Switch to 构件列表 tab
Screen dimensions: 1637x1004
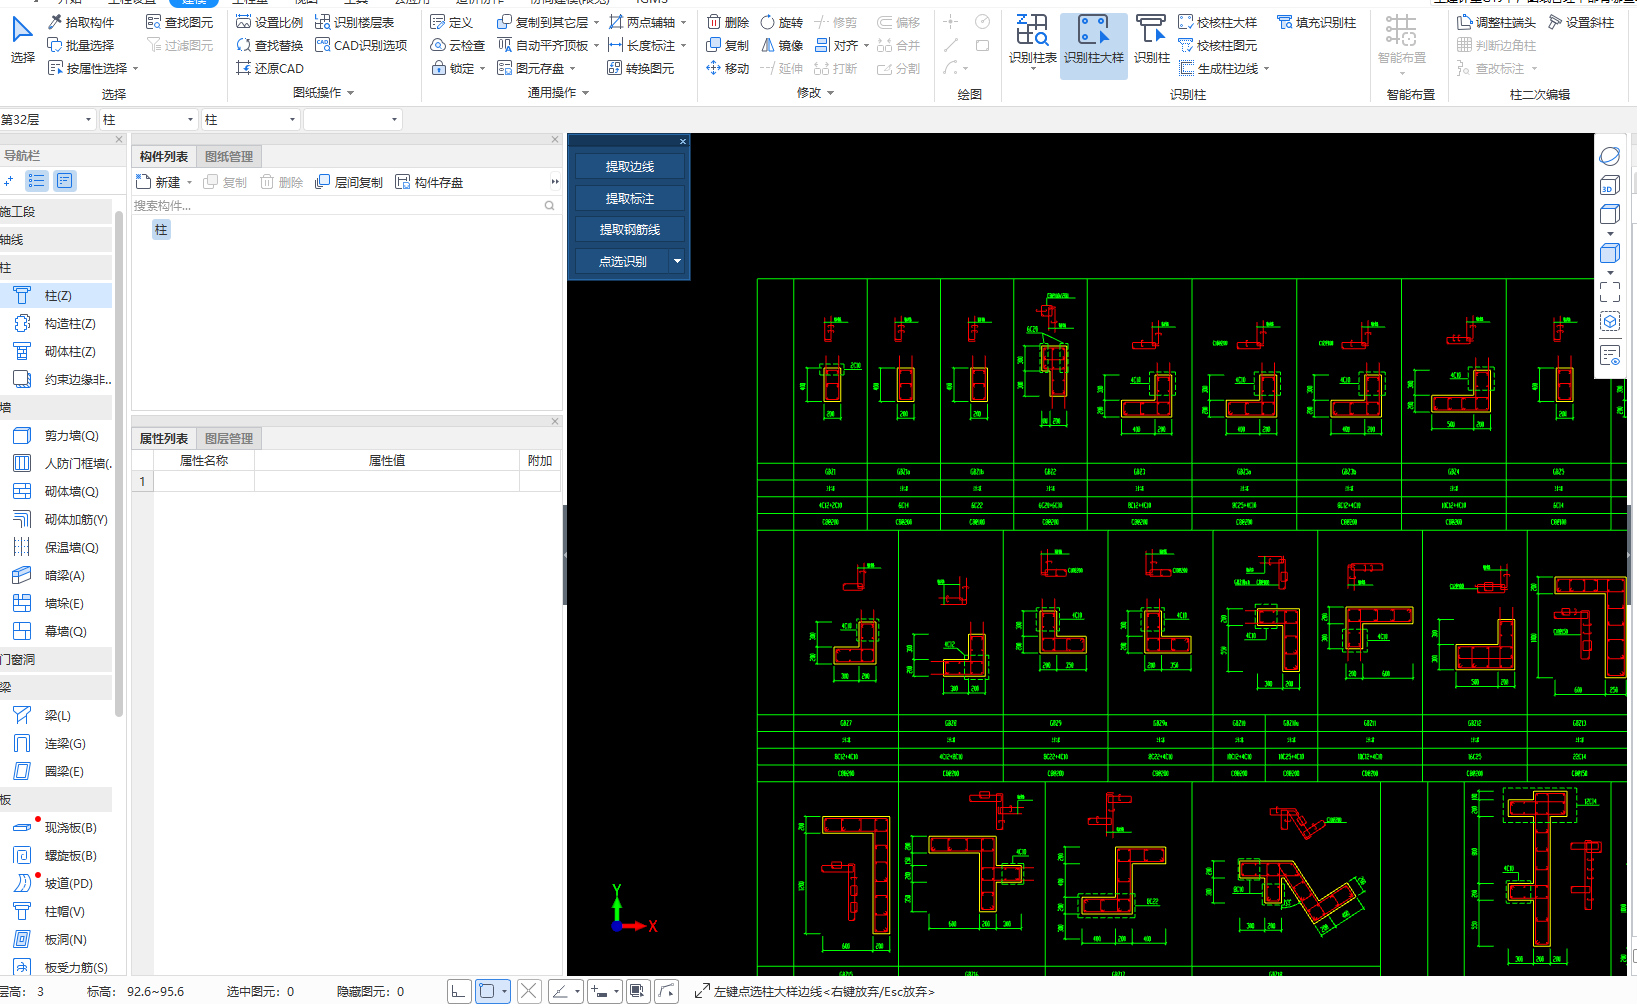point(164,156)
